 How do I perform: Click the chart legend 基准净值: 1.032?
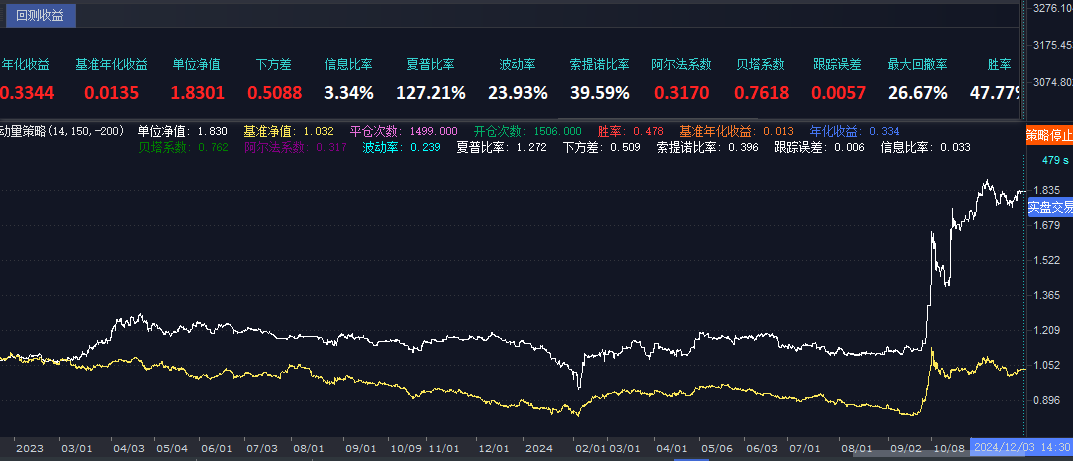[x=288, y=131]
